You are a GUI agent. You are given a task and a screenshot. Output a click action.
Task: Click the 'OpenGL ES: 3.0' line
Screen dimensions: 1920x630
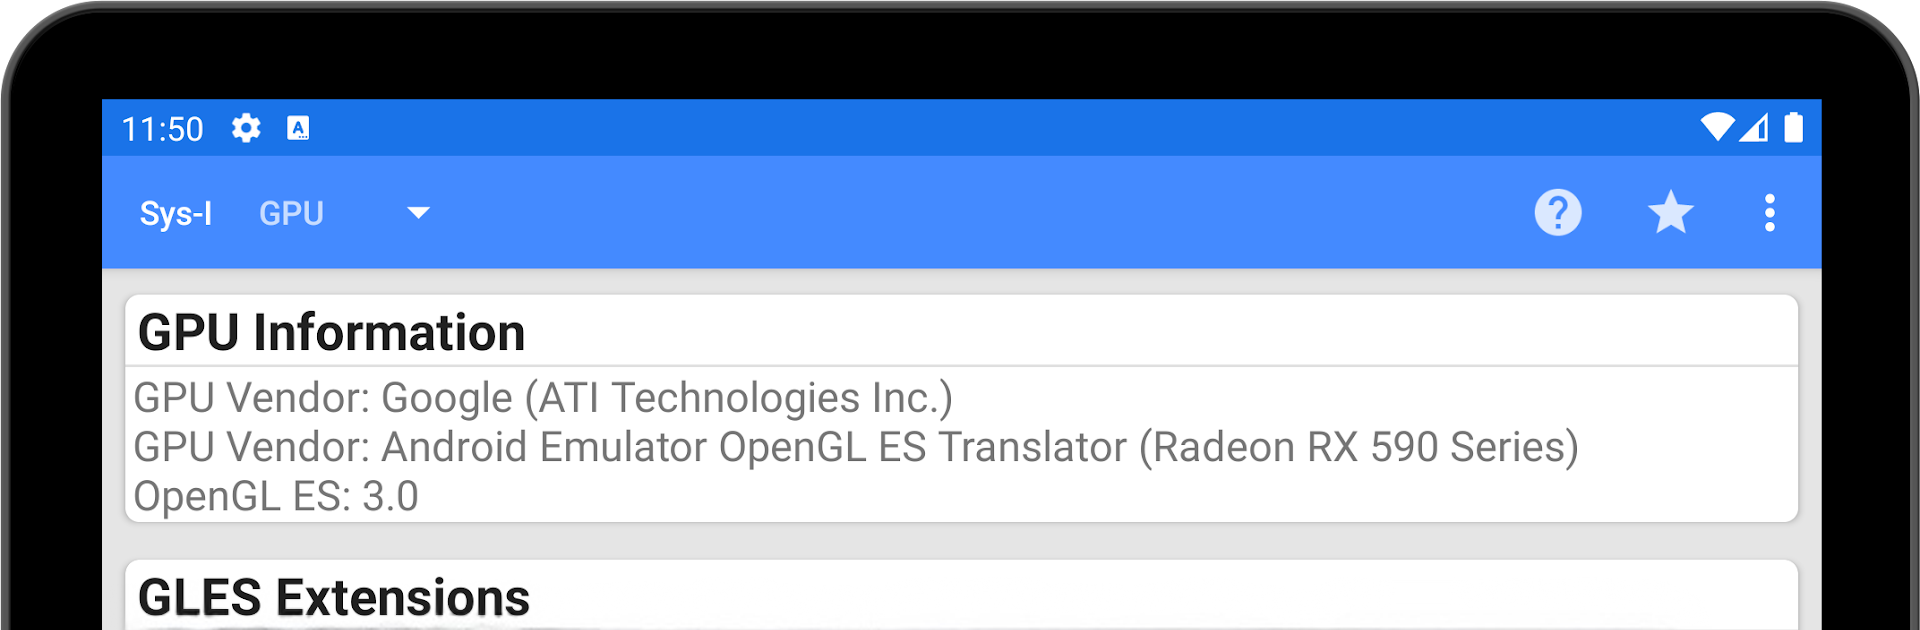[x=276, y=496]
